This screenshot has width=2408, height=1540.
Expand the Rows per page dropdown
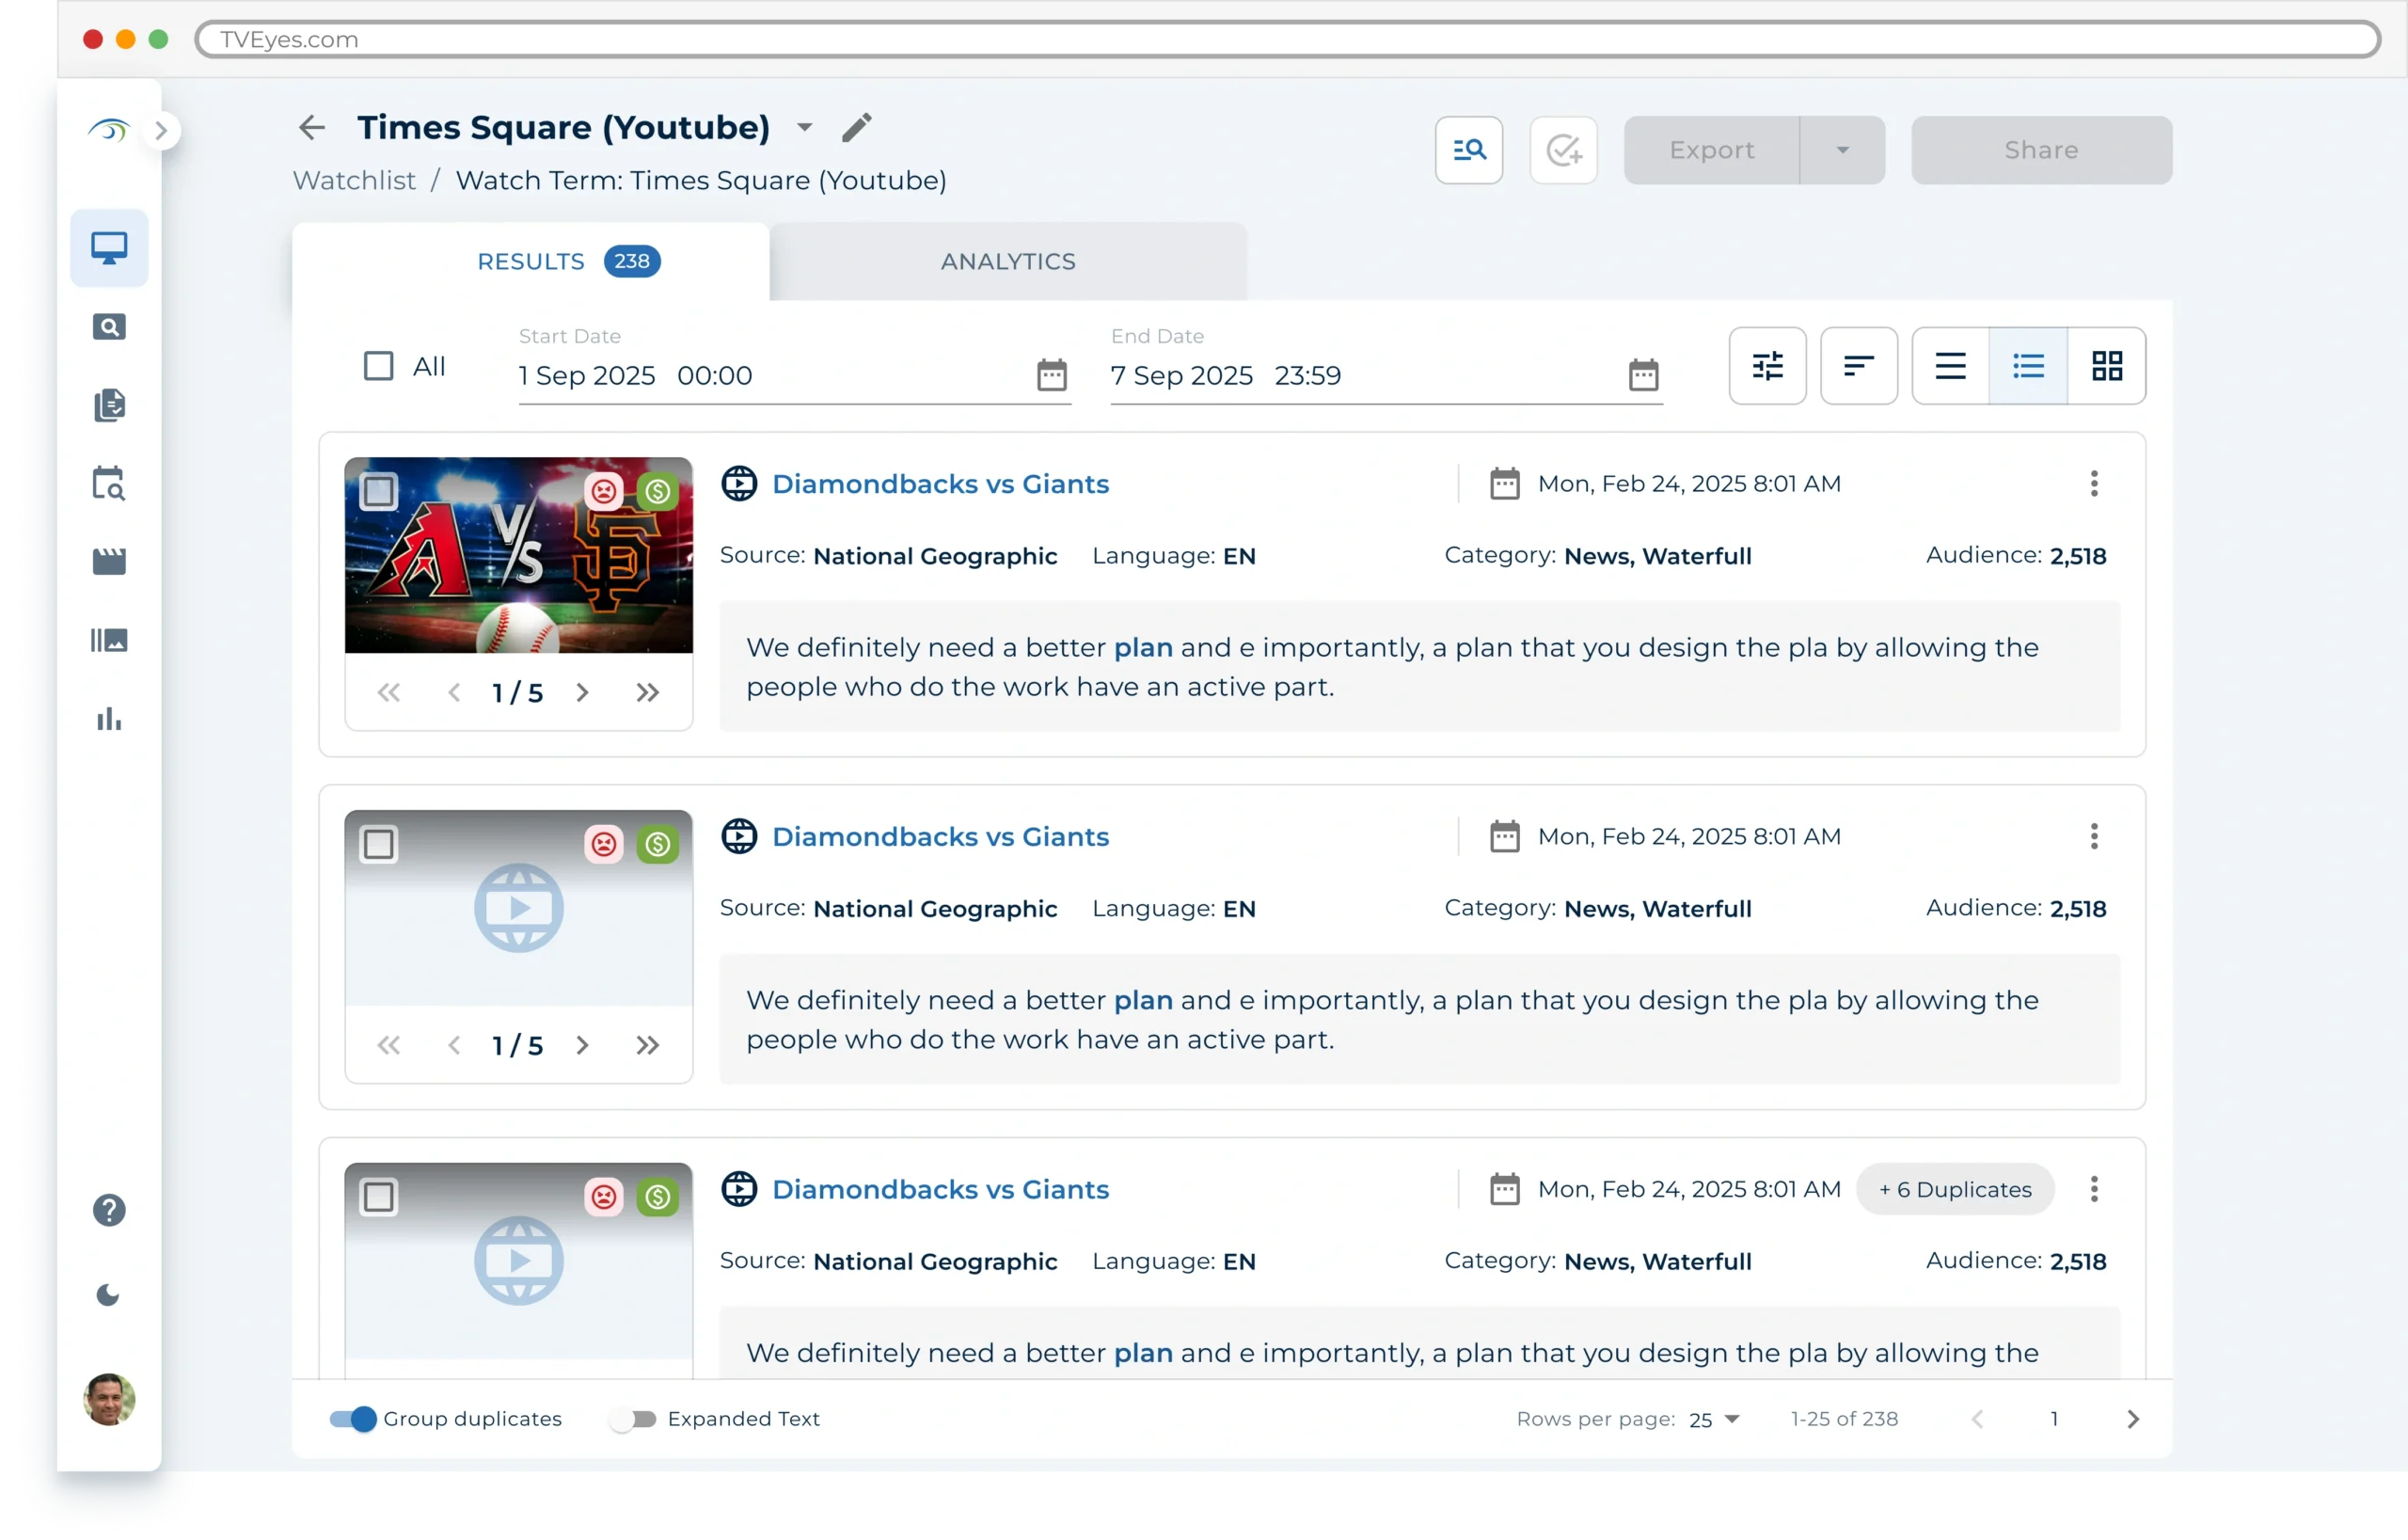[1714, 1419]
